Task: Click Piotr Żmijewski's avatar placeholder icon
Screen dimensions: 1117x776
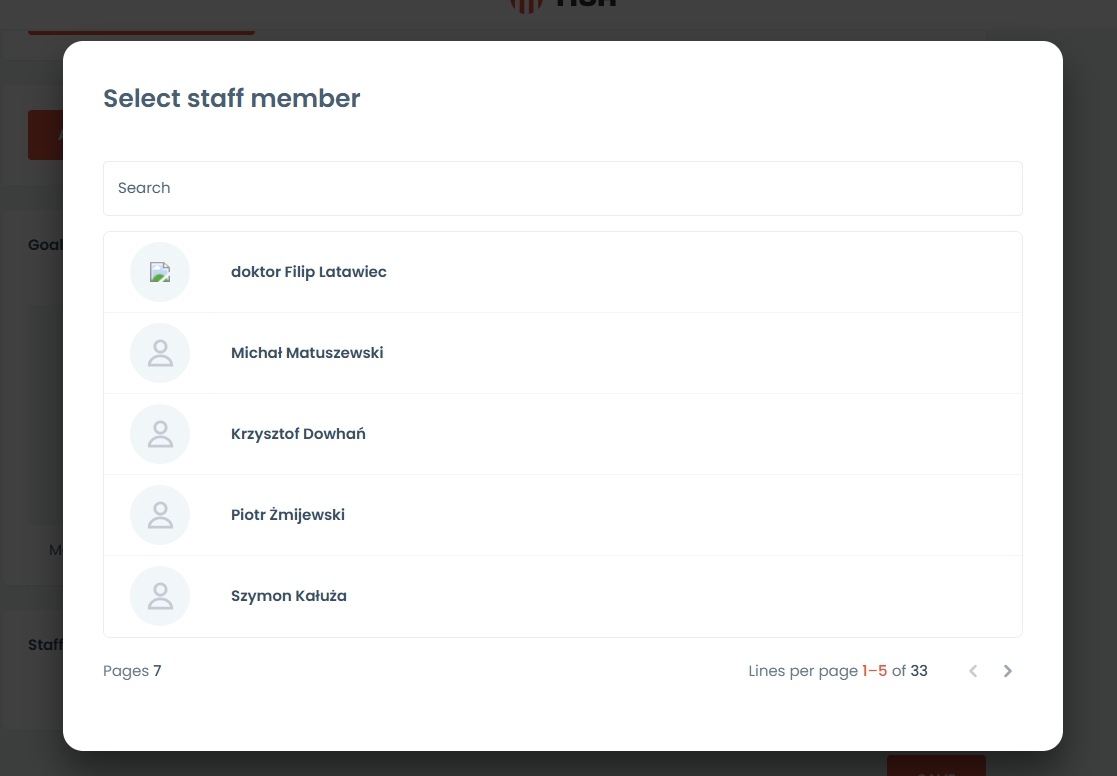Action: 160,515
